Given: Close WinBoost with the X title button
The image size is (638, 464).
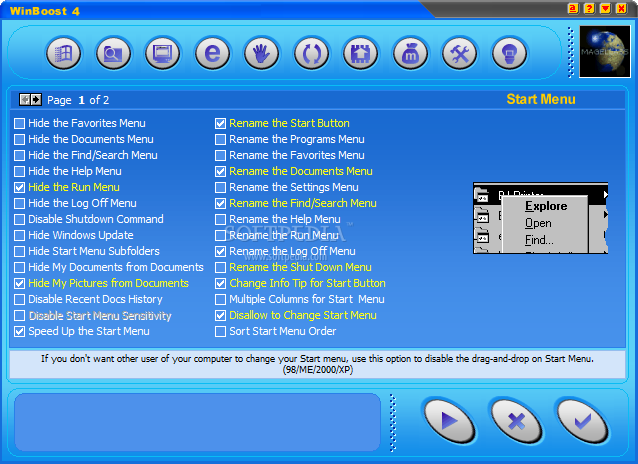Looking at the screenshot, I should [622, 8].
